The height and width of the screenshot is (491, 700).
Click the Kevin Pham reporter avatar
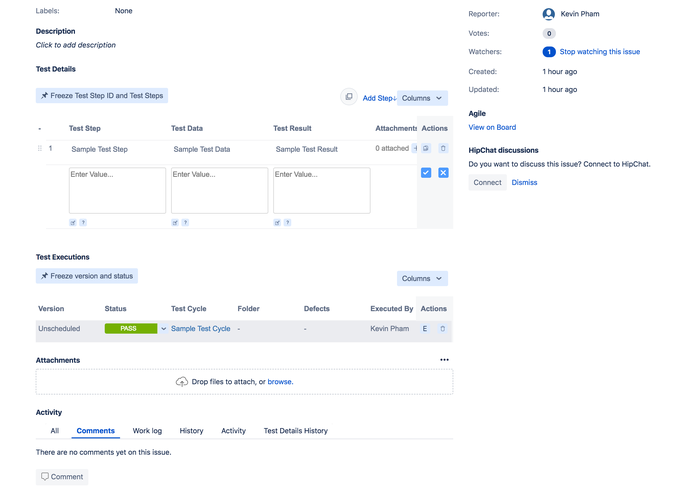pos(549,14)
